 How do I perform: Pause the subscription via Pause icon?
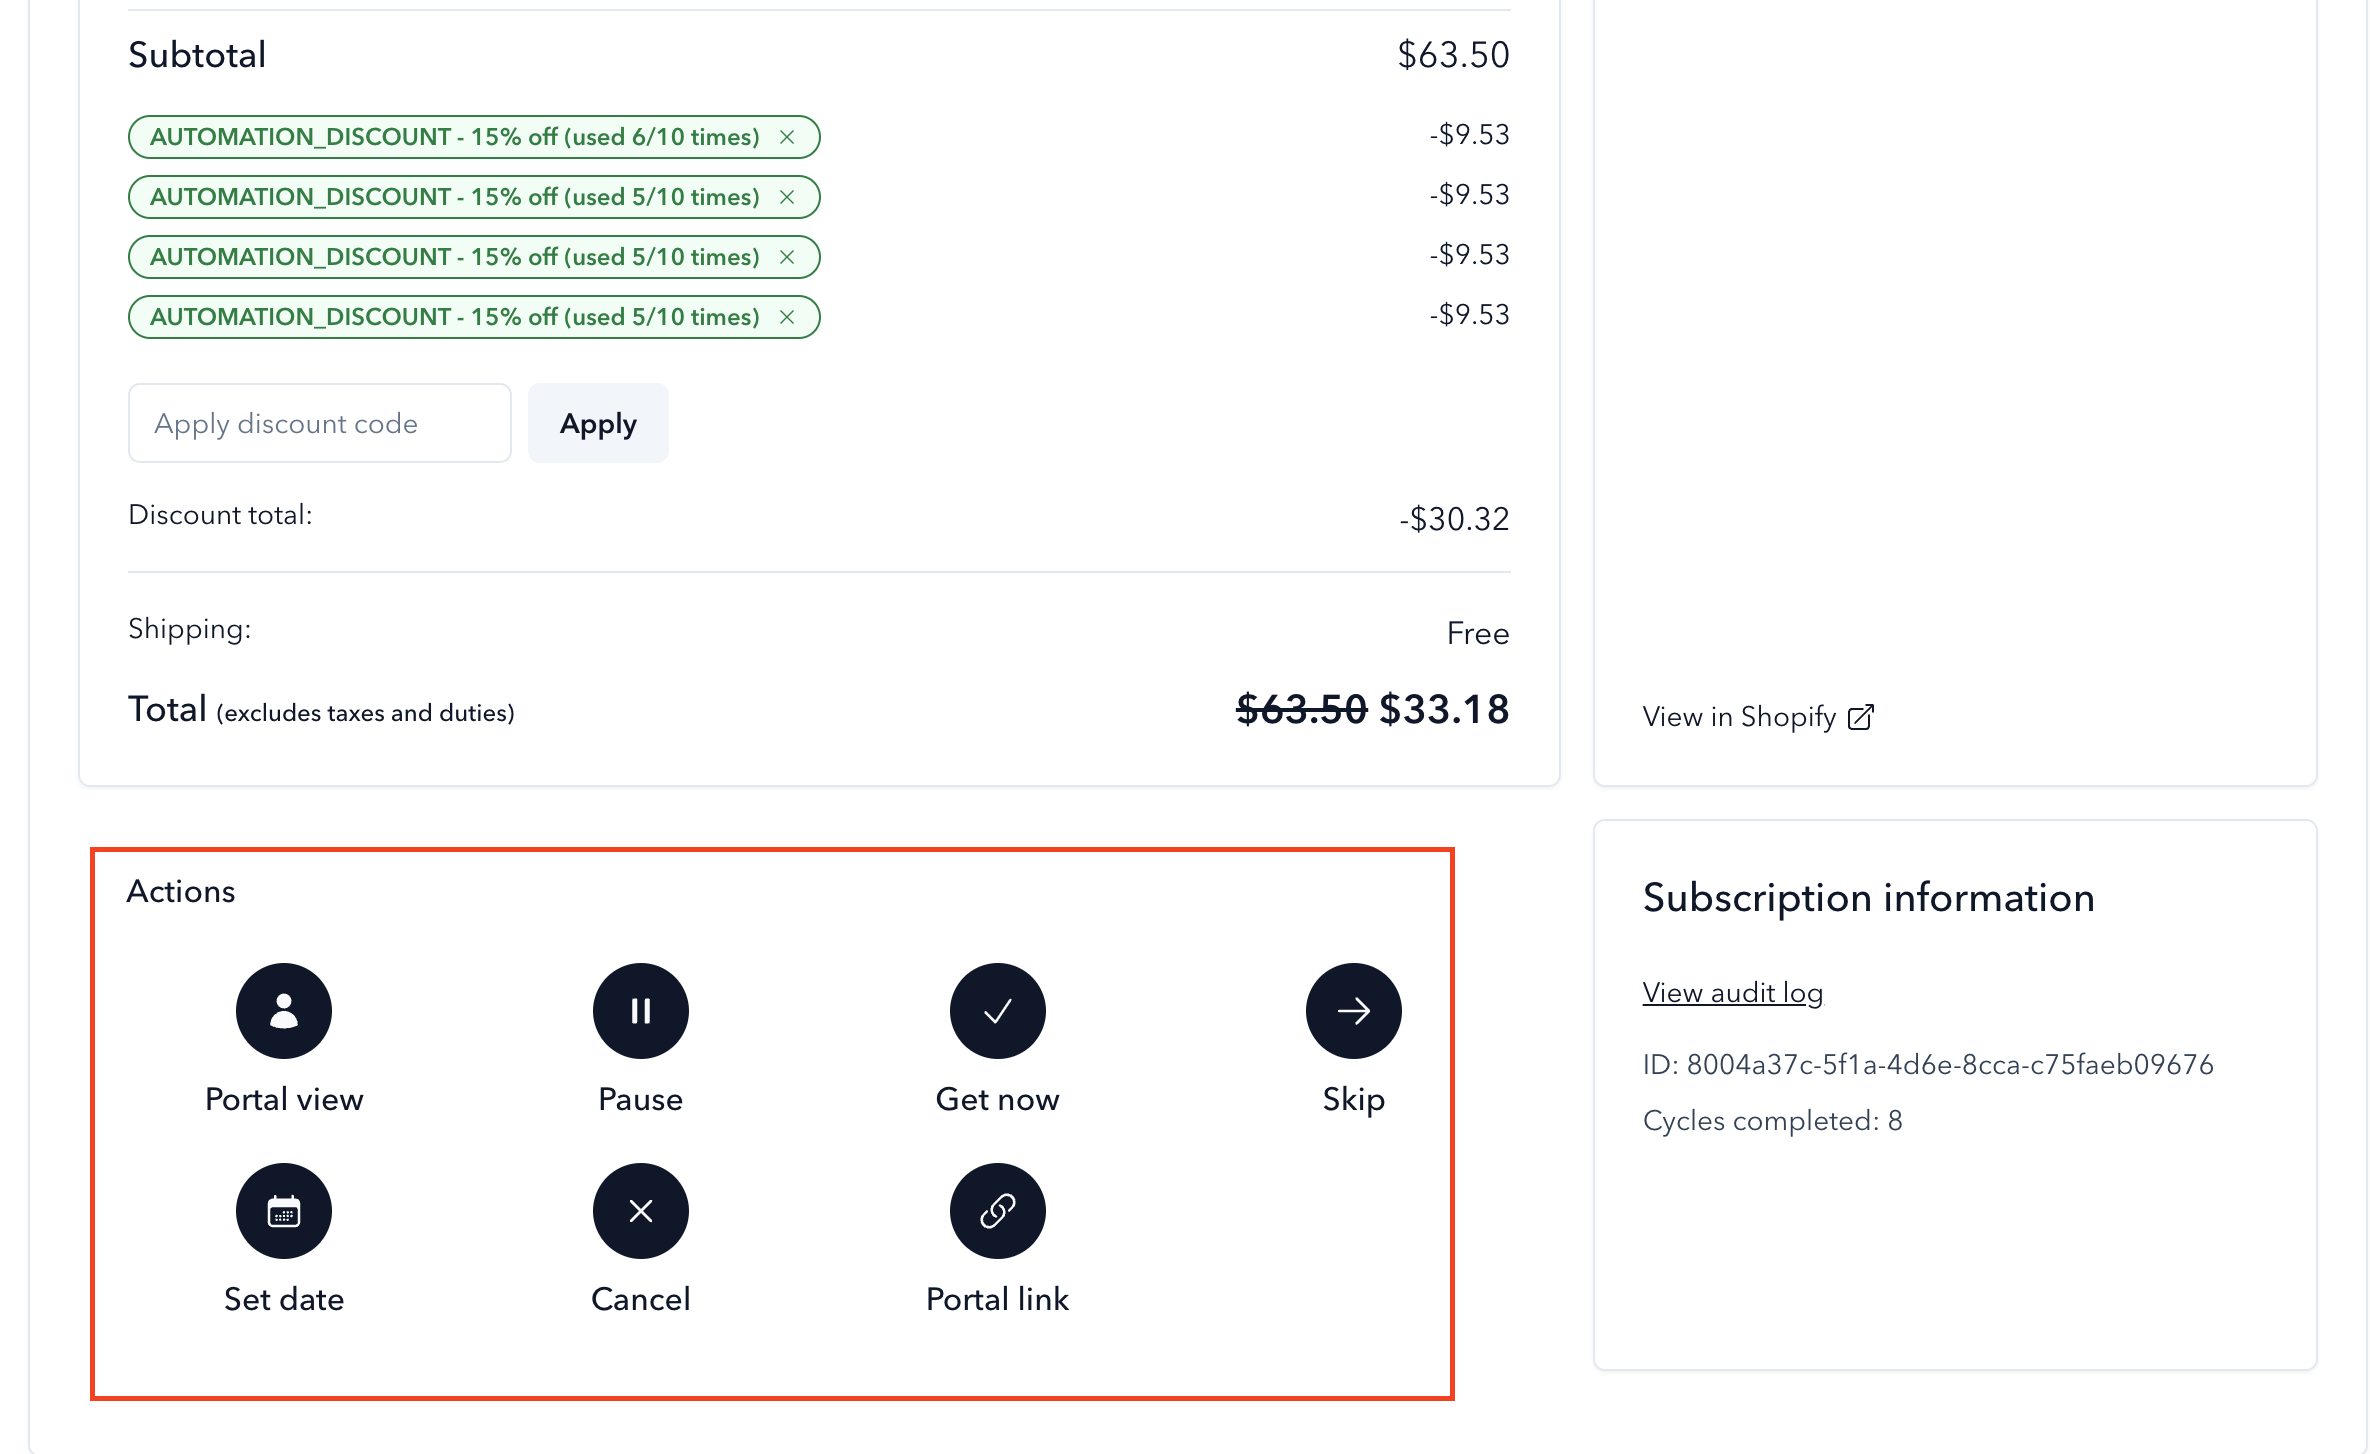(x=640, y=1010)
